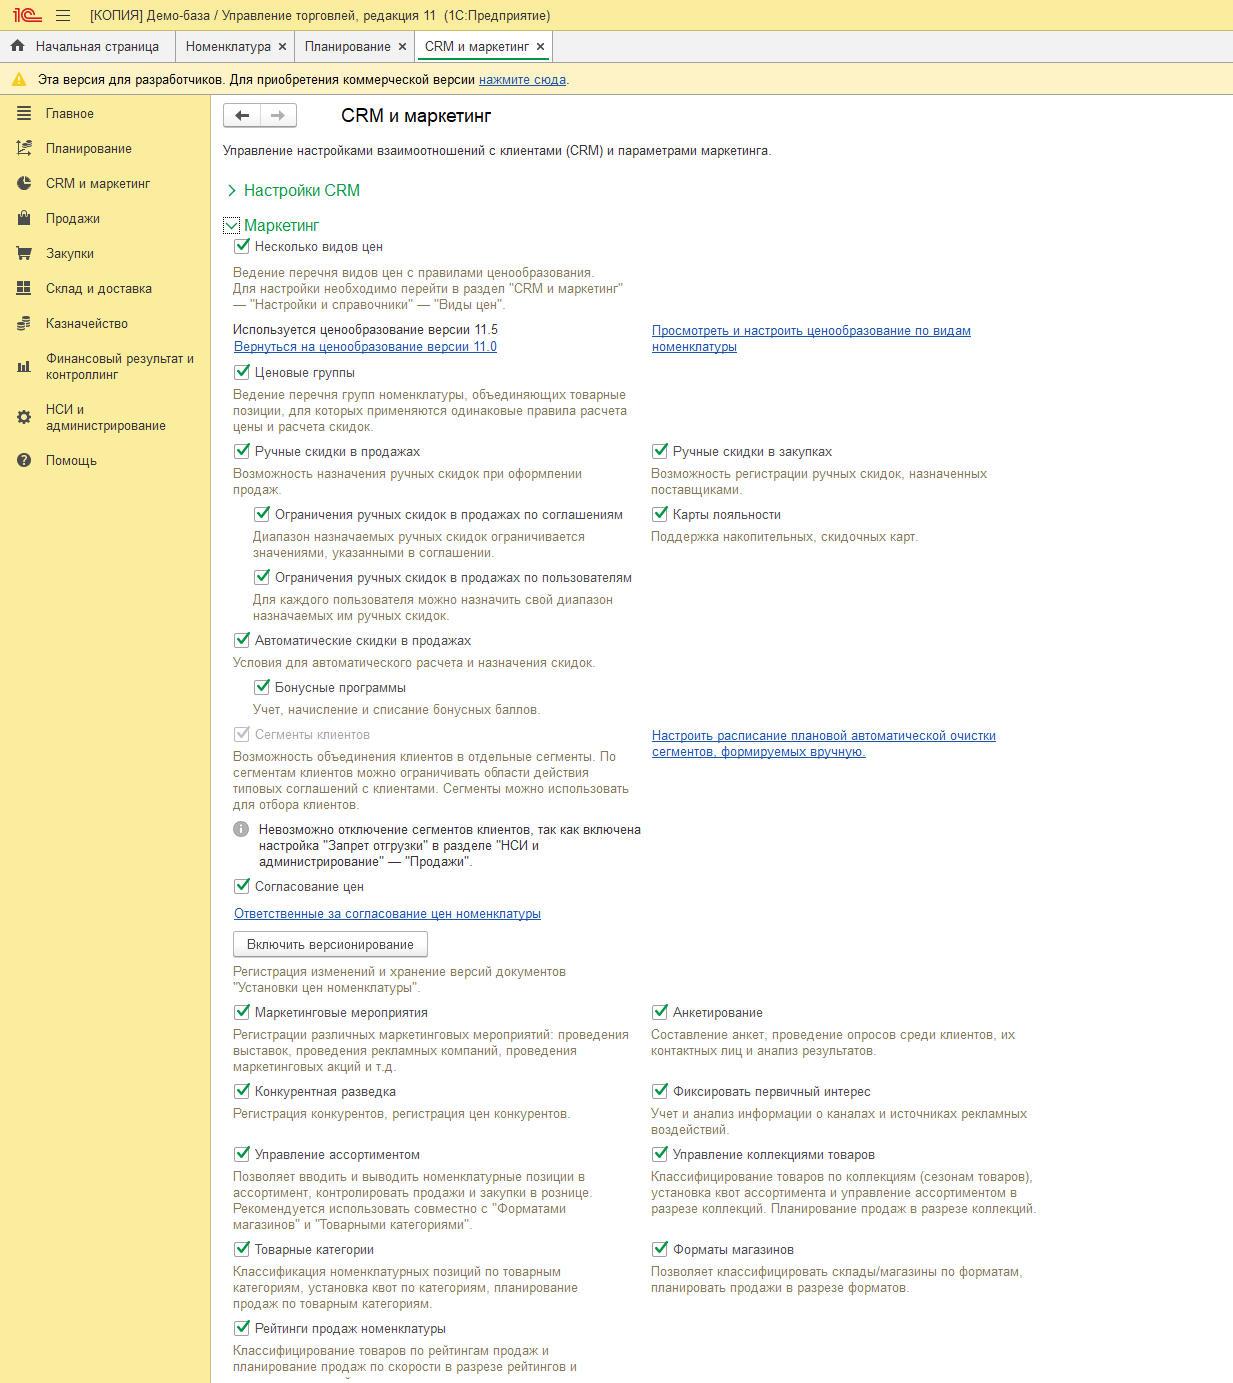This screenshot has height=1383, width=1233.
Task: Uncheck Маркетинговые мероприятия checkbox
Action: pyautogui.click(x=242, y=1012)
